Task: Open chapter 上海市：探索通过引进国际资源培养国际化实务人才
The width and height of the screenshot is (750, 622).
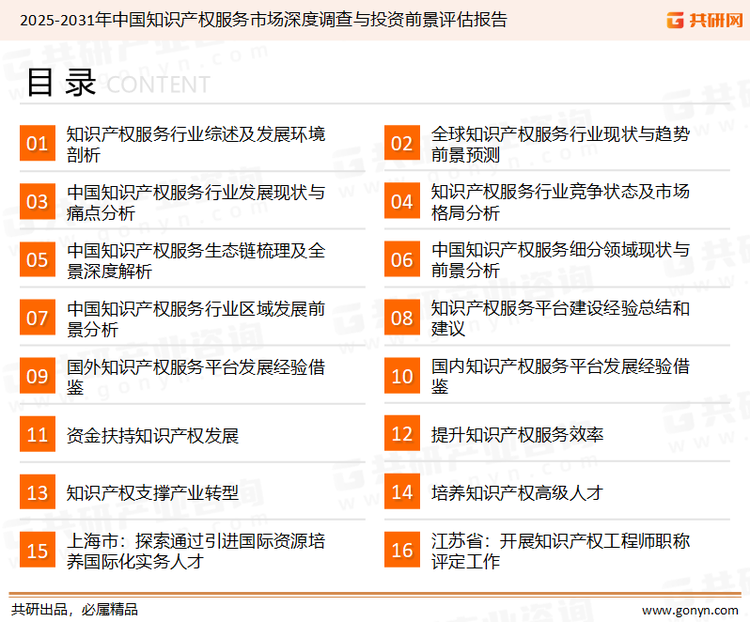Action: 196,551
